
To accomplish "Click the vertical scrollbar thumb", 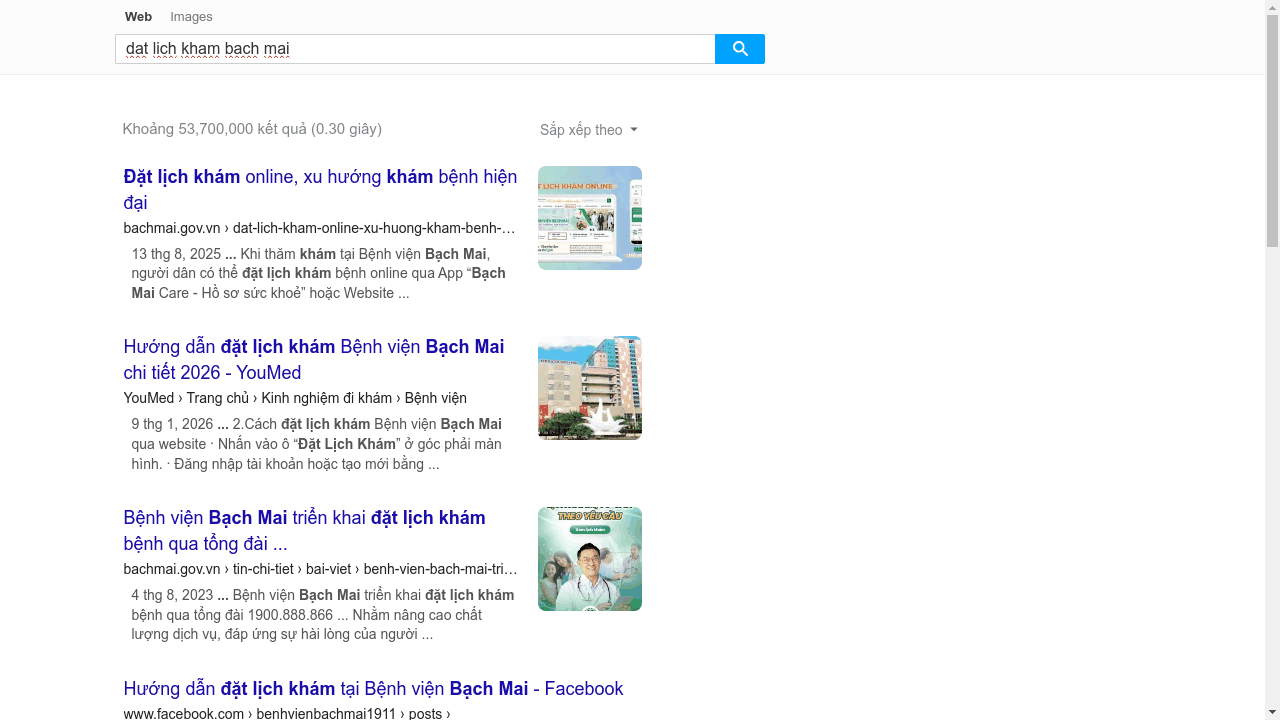I will coord(1272,130).
